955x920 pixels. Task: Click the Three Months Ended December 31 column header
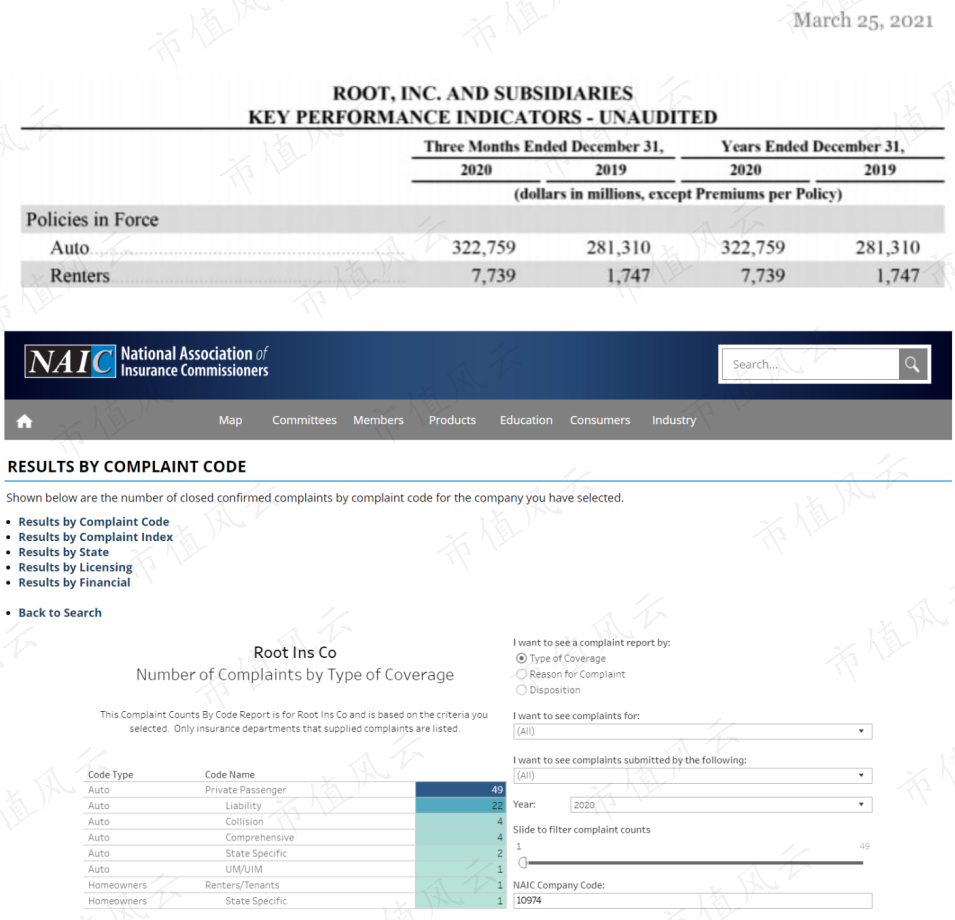(x=543, y=146)
